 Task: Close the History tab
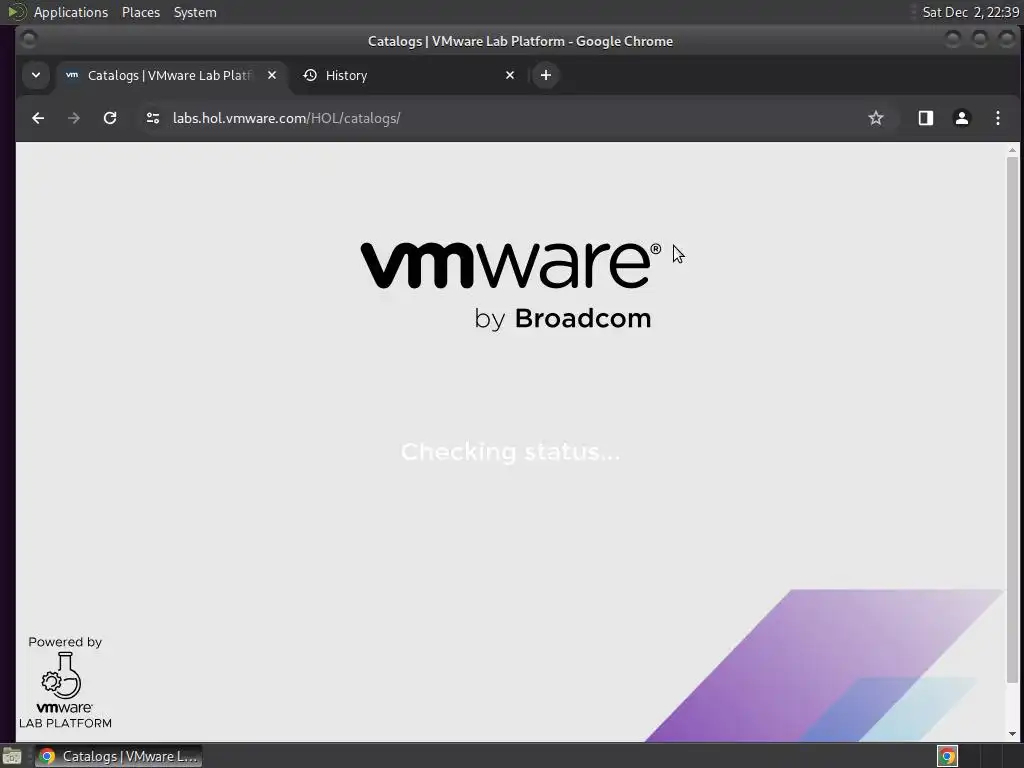[510, 75]
